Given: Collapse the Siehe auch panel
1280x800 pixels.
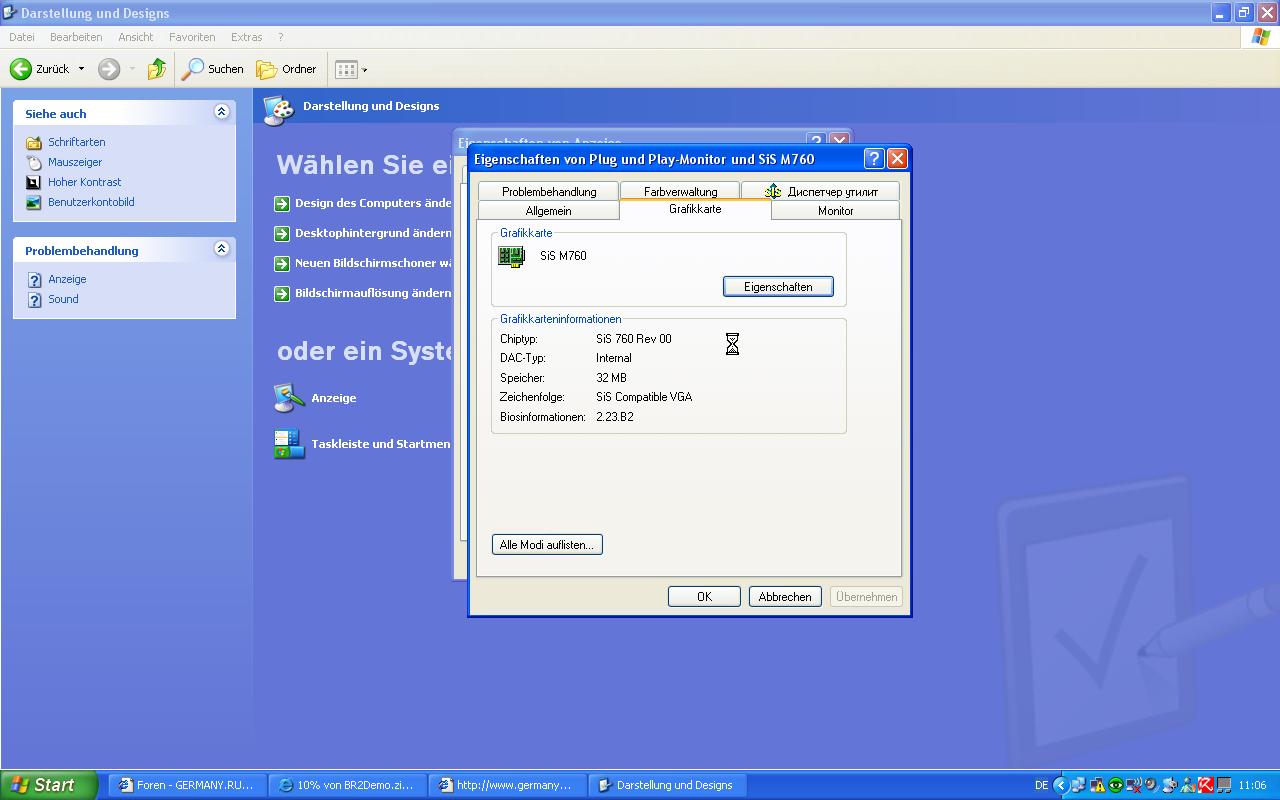Looking at the screenshot, I should coord(221,112).
